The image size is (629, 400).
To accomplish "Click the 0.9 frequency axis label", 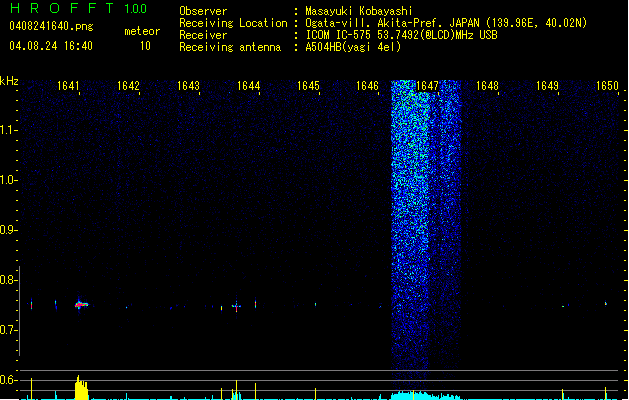I will [7, 230].
